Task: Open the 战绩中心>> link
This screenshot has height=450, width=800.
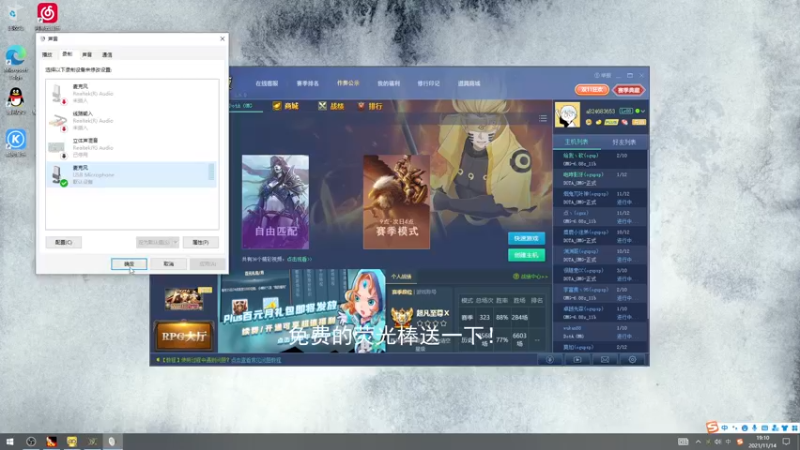Action: (531, 277)
